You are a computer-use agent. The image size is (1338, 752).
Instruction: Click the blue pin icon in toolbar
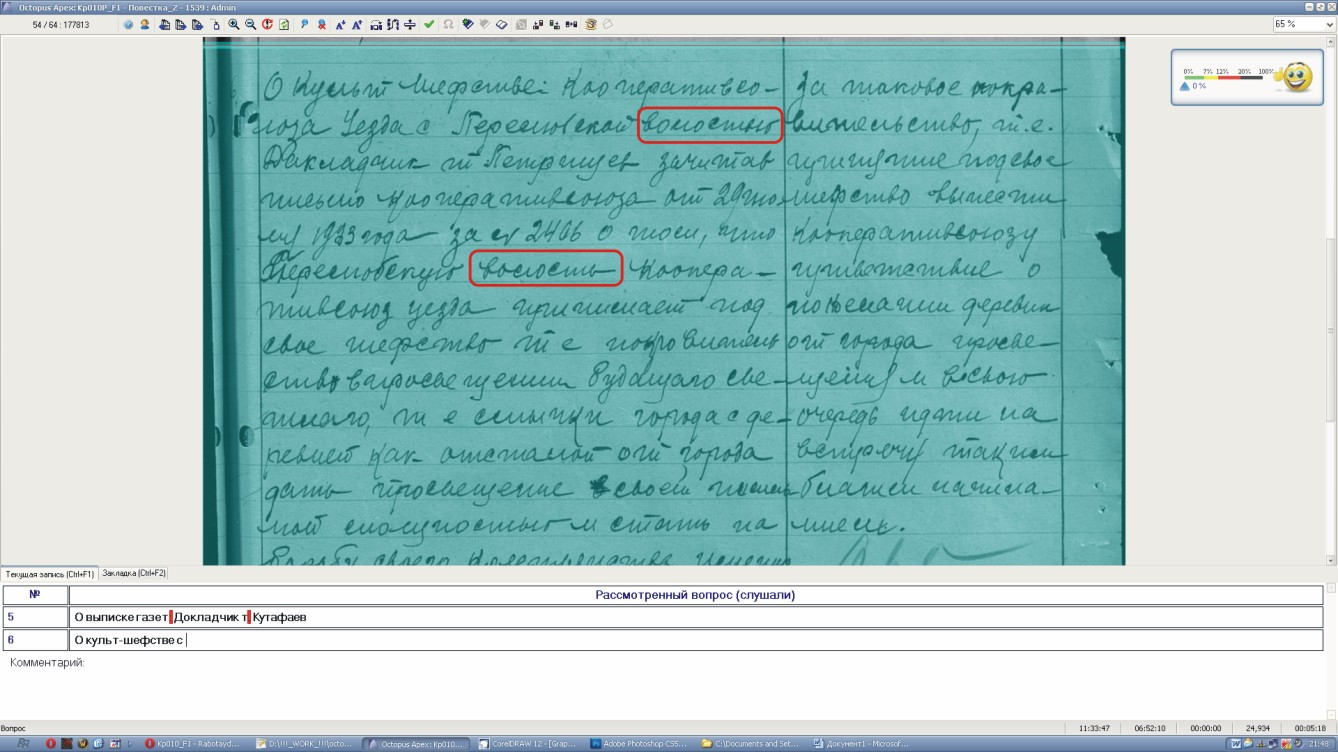pos(304,24)
